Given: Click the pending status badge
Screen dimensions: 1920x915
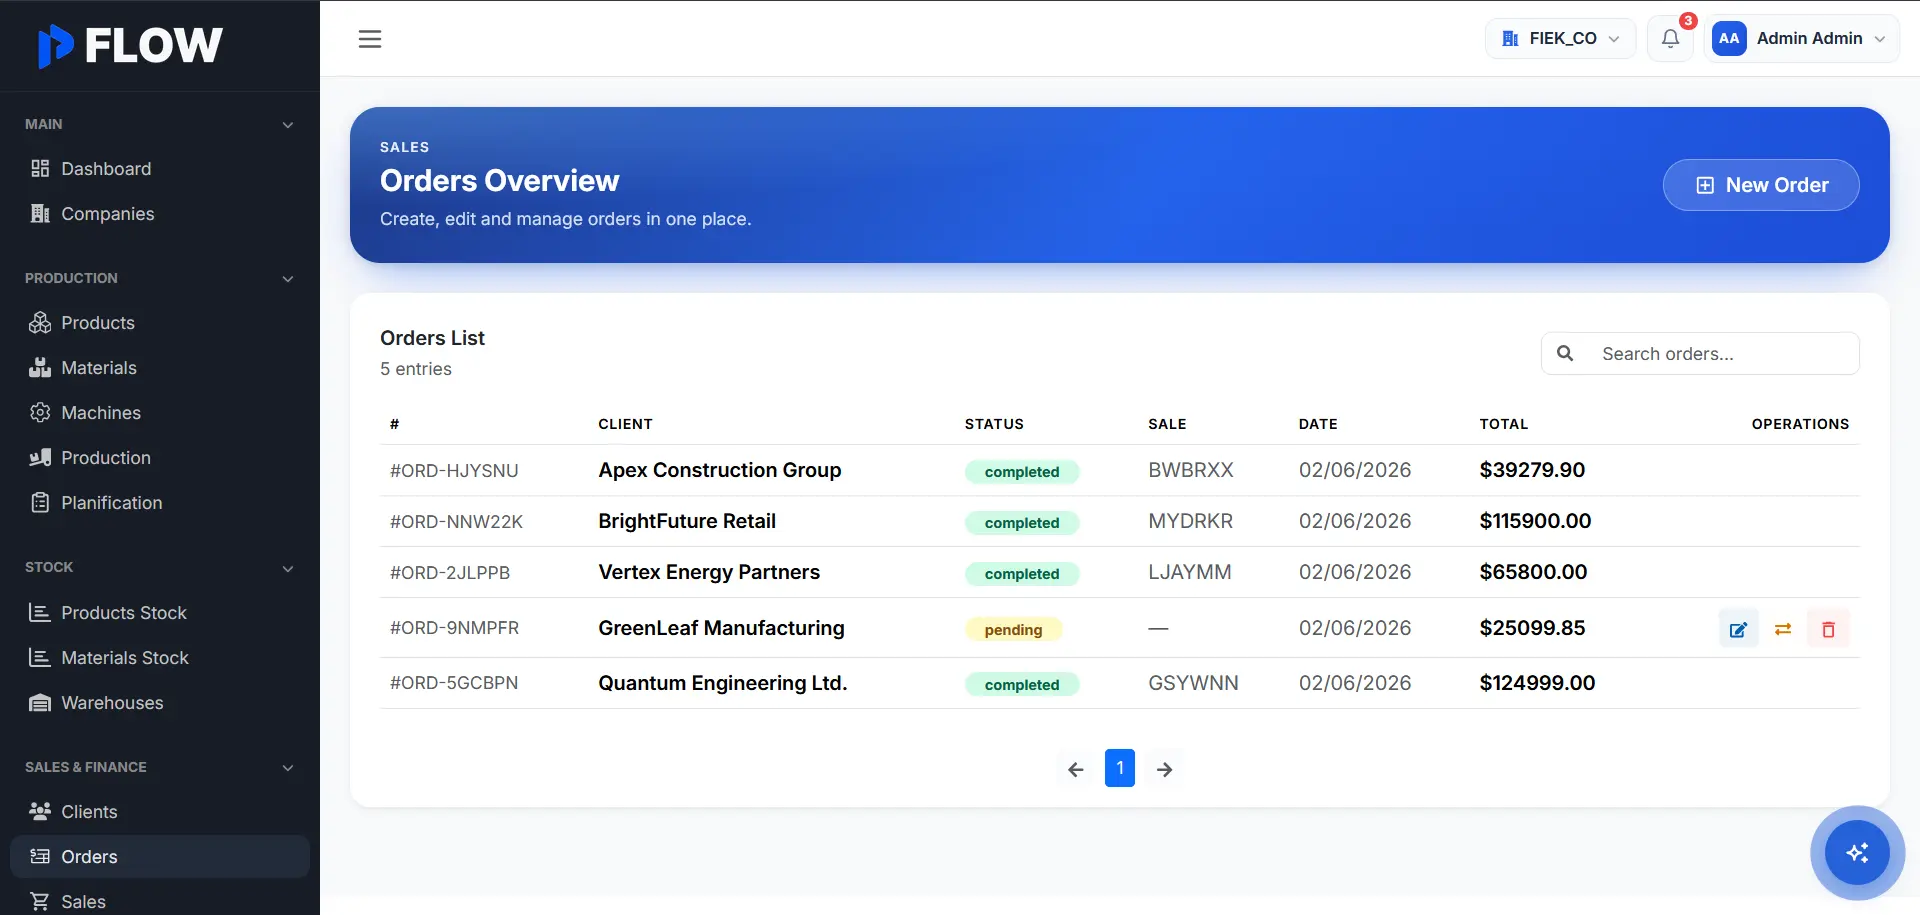Looking at the screenshot, I should click(x=1013, y=629).
